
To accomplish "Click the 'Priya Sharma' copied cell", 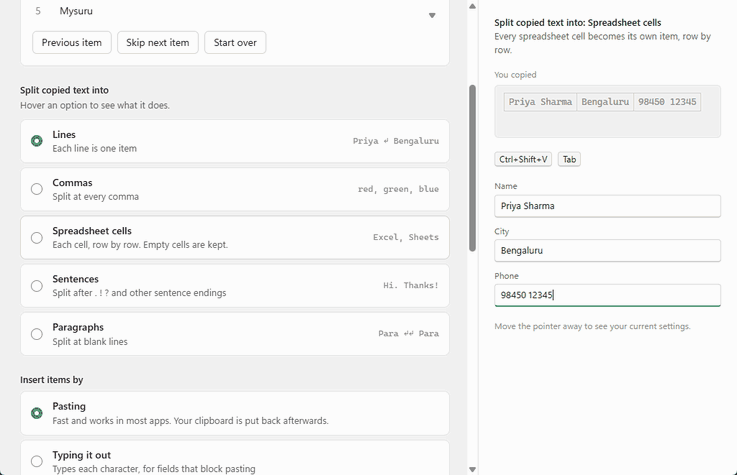I will [541, 102].
